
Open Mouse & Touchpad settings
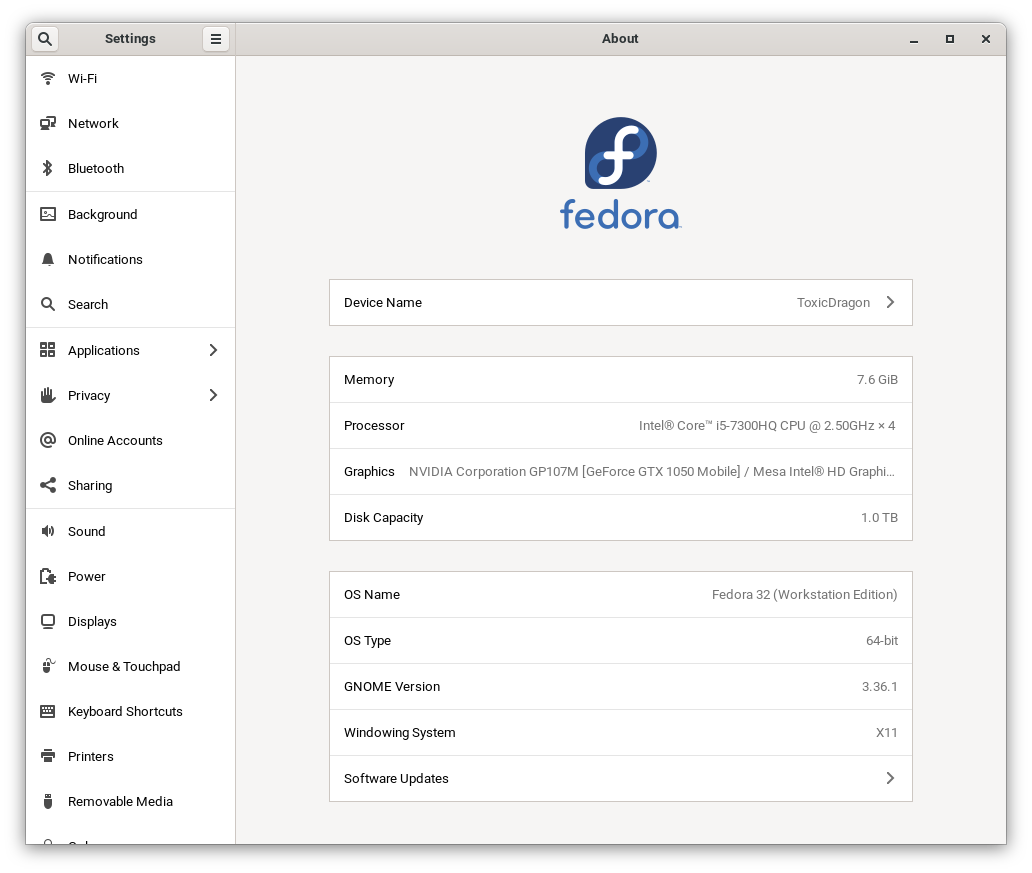point(124,666)
